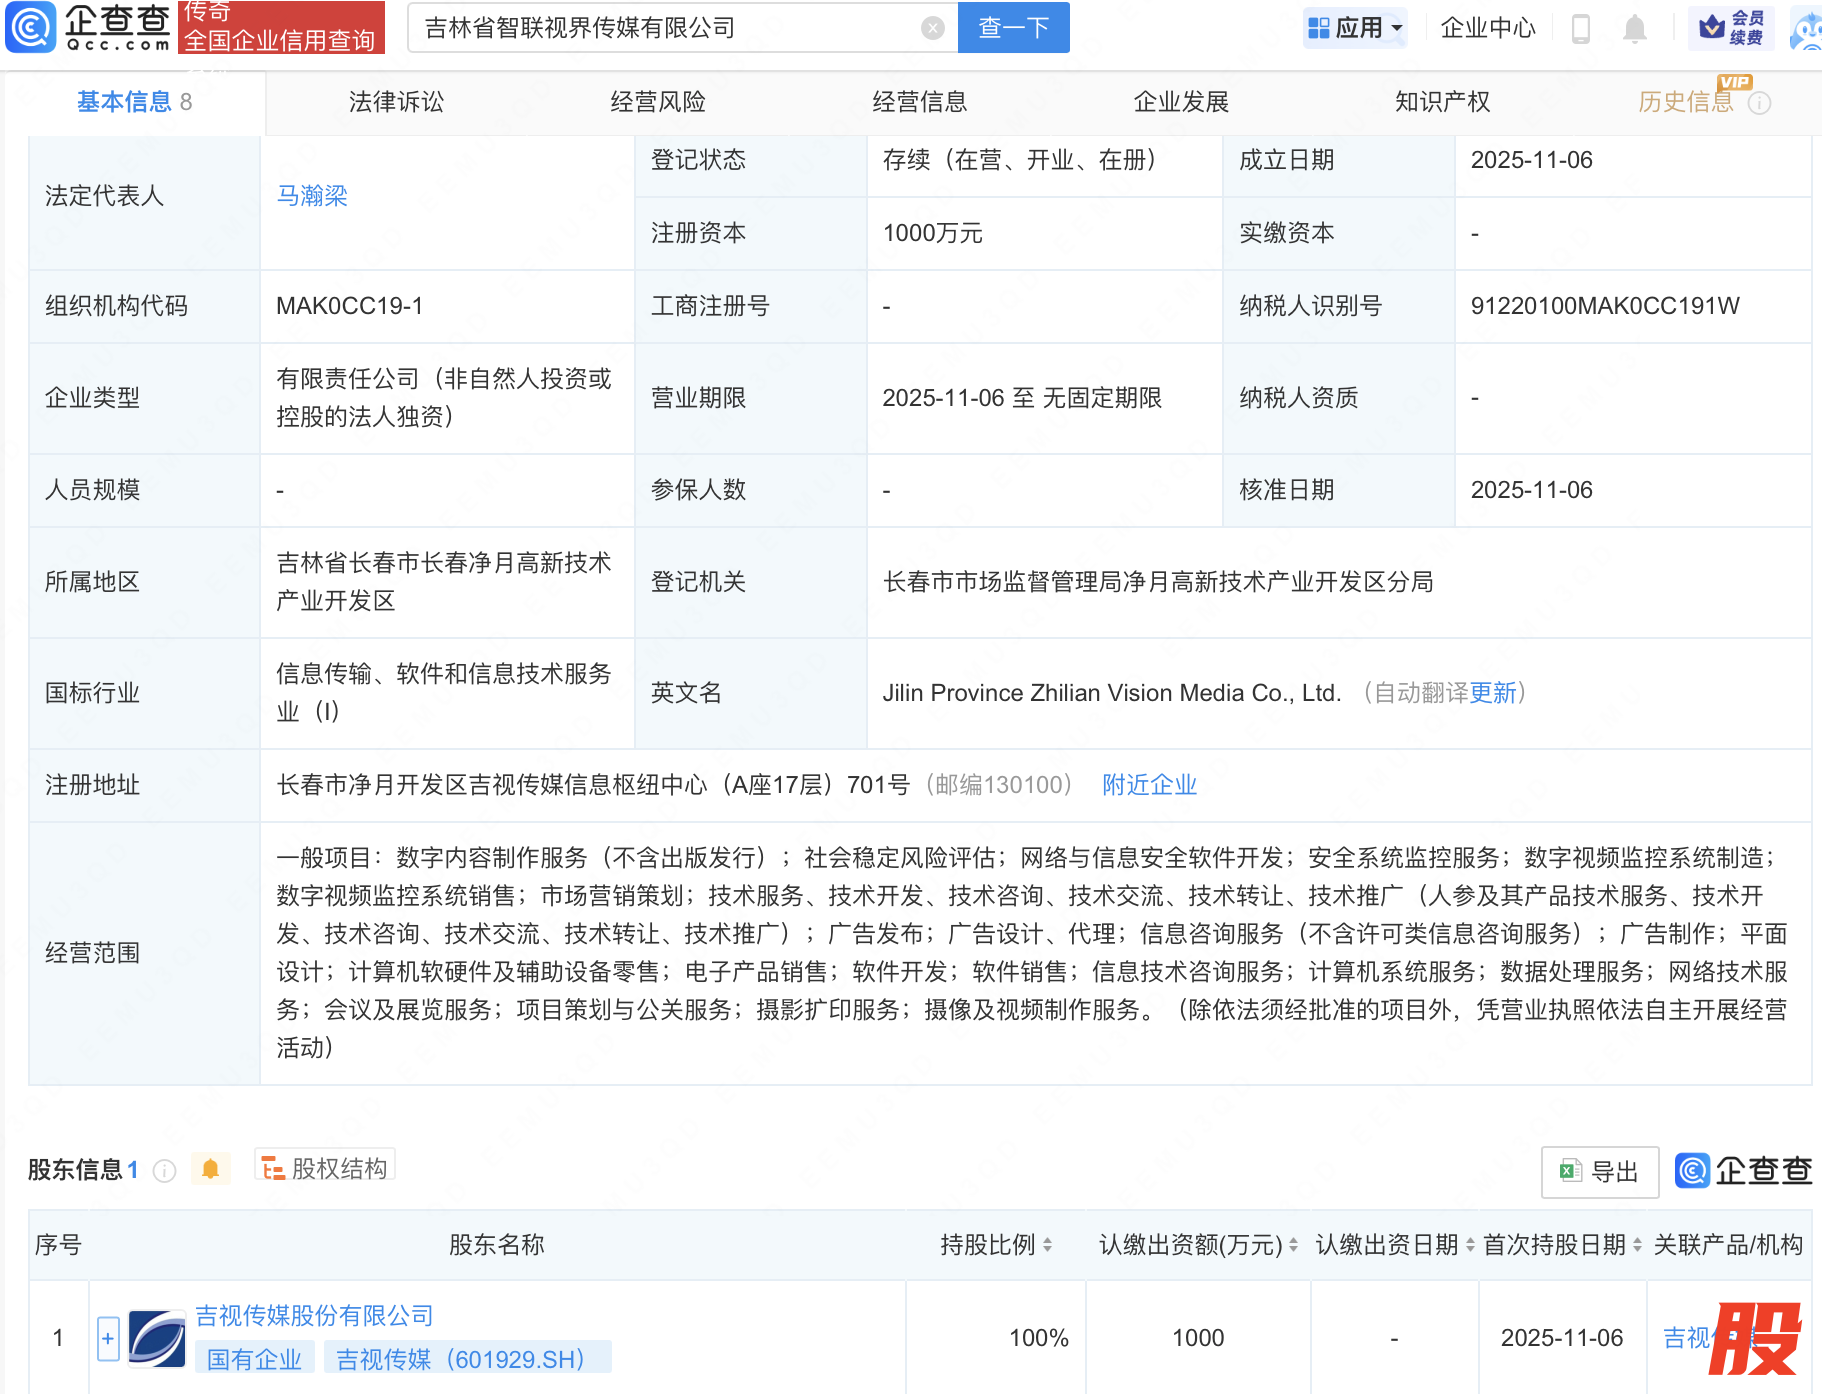Toggle shareholder alert bell icon
The height and width of the screenshot is (1394, 1822).
coord(210,1169)
